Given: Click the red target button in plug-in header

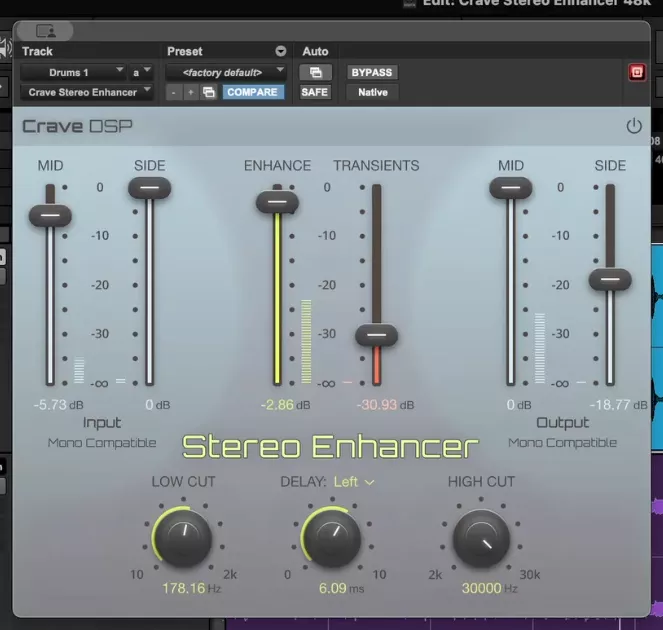Looking at the screenshot, I should point(637,72).
